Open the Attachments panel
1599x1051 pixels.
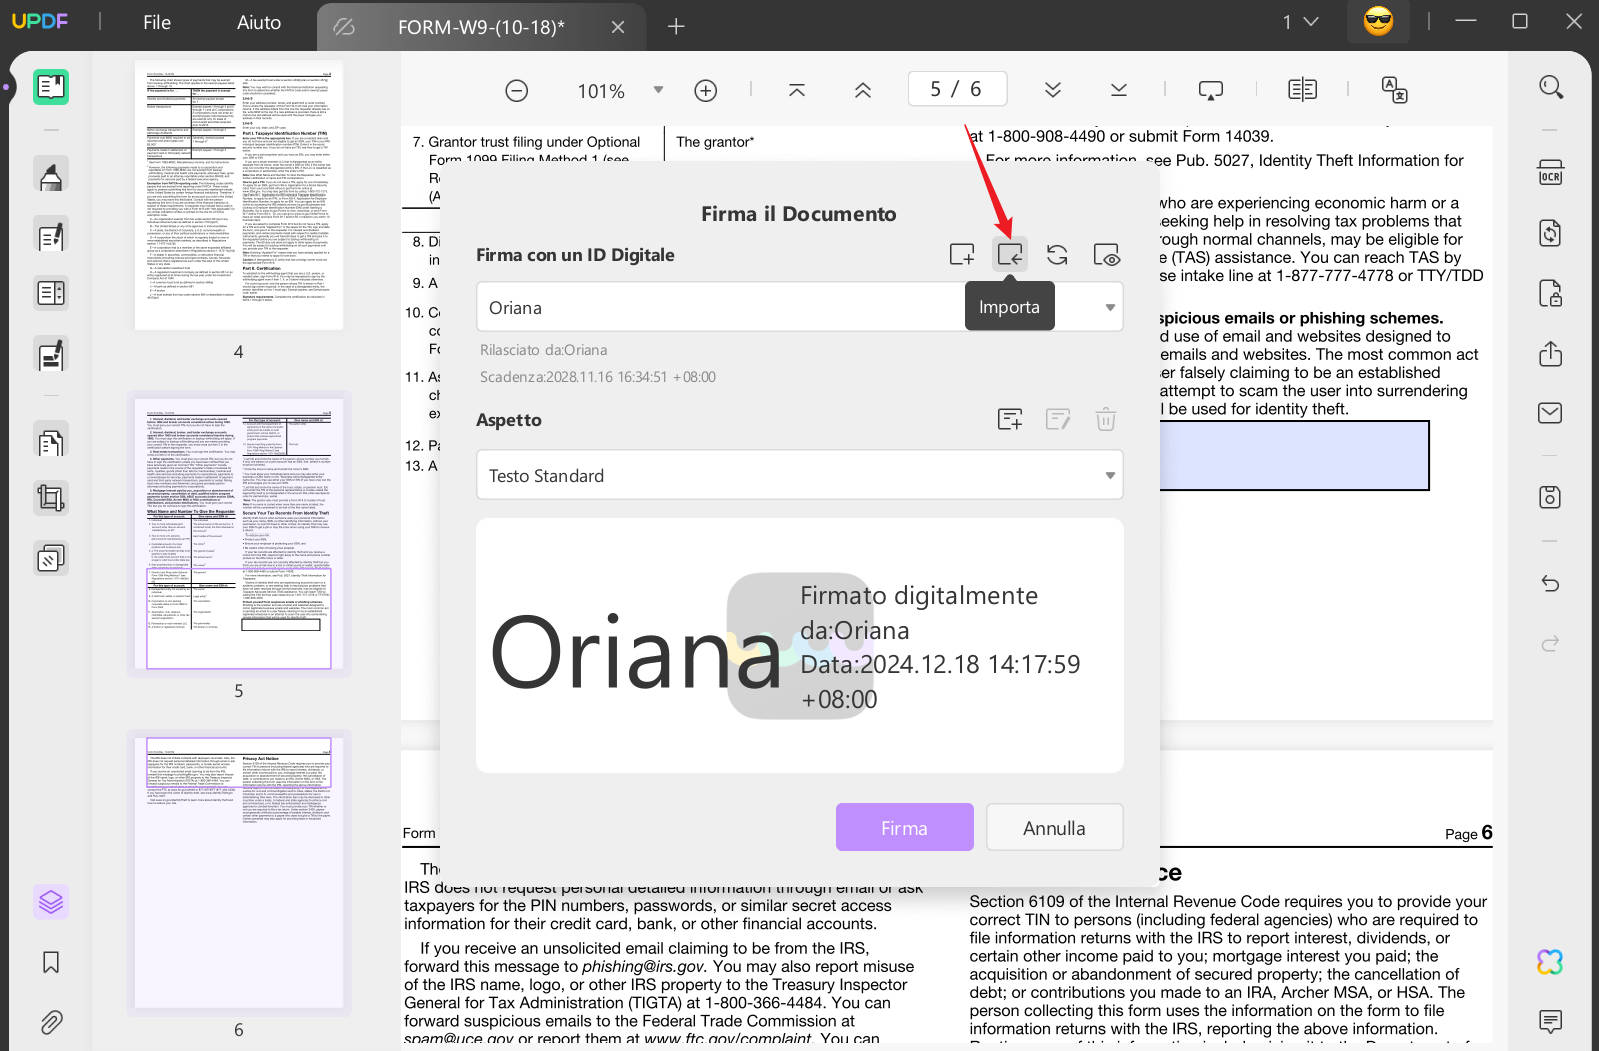[x=51, y=1022]
